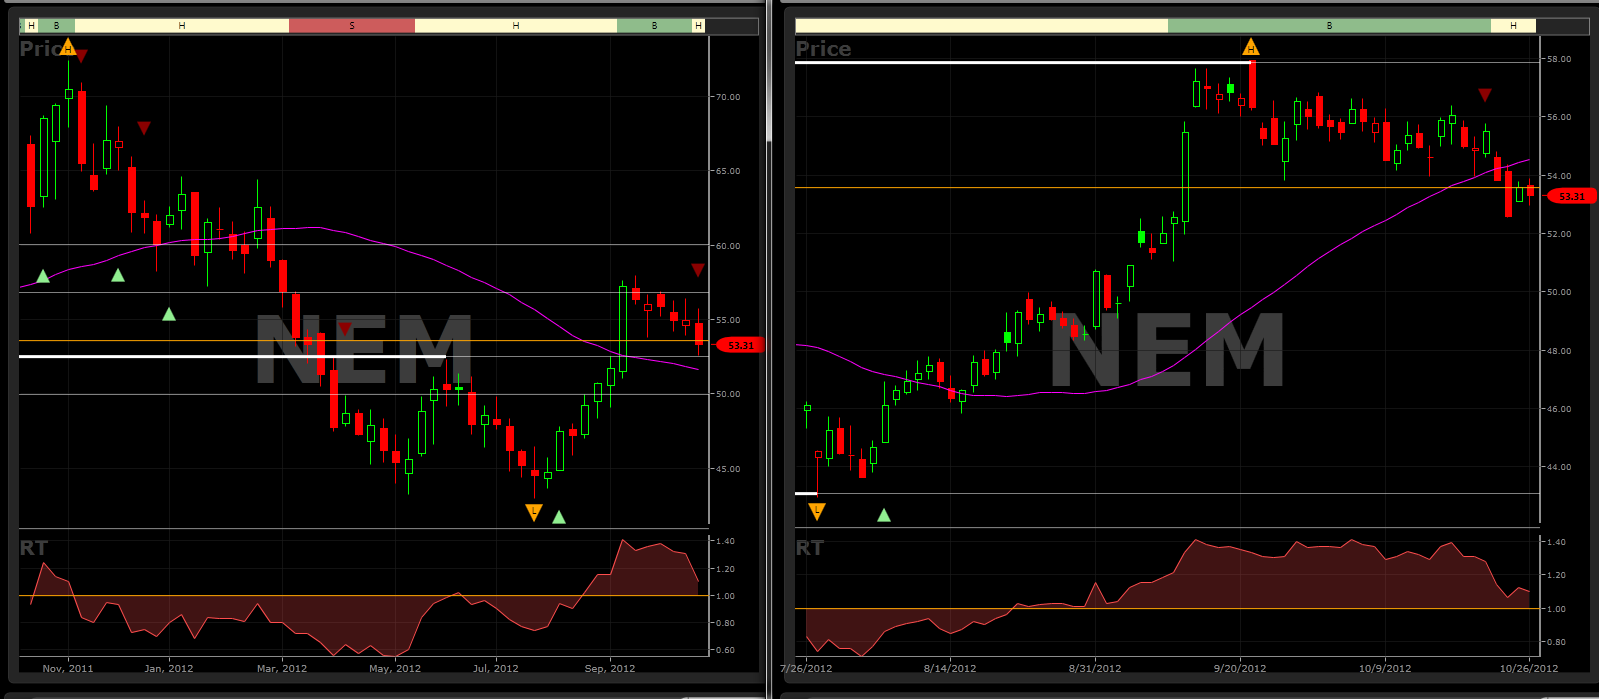
Task: Click the vertical scrollbar thumb between the two charts
Action: point(769,70)
